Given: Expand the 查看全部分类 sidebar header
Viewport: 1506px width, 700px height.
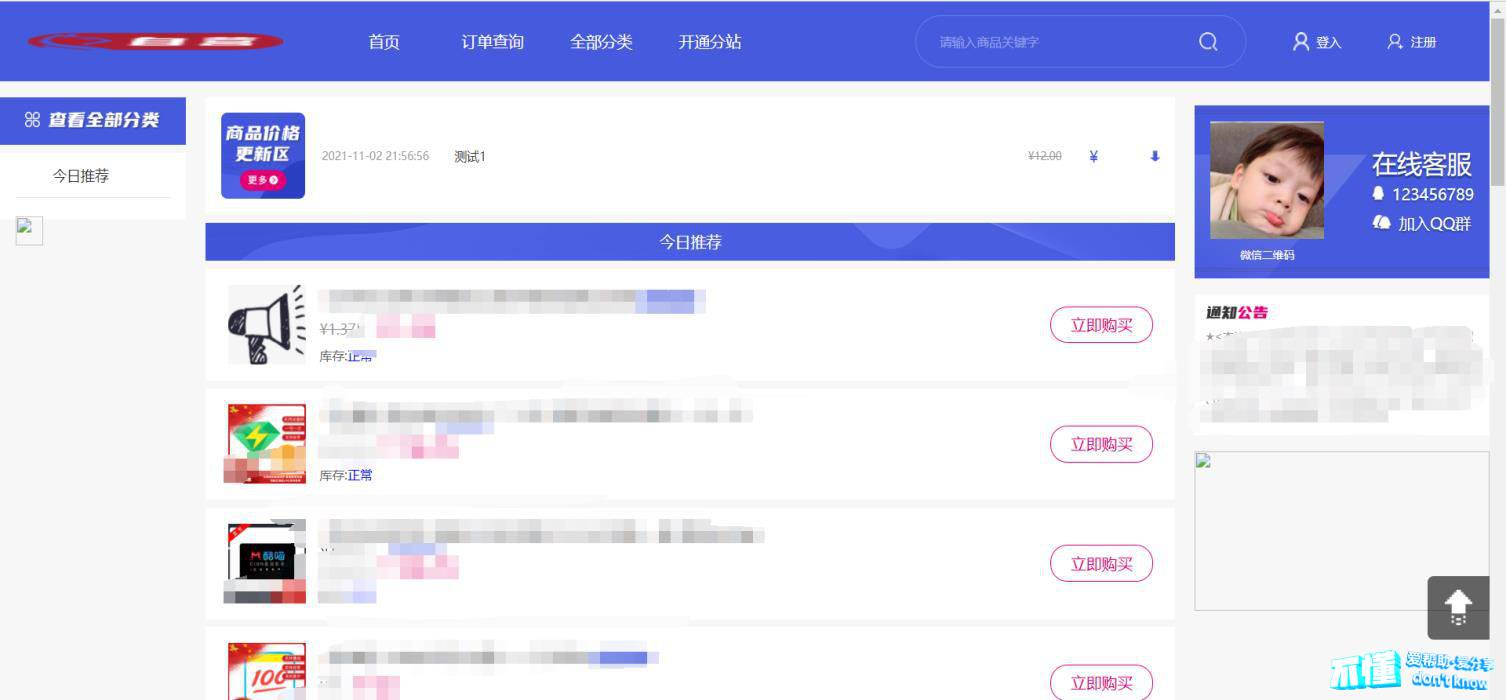Looking at the screenshot, I should pos(93,120).
